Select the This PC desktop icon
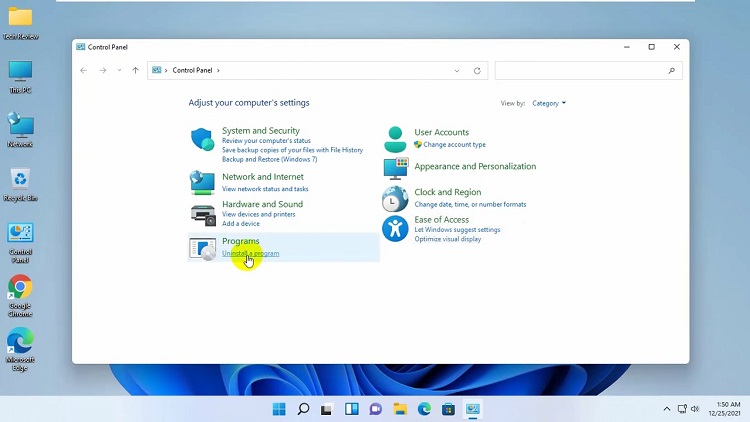 coord(20,77)
